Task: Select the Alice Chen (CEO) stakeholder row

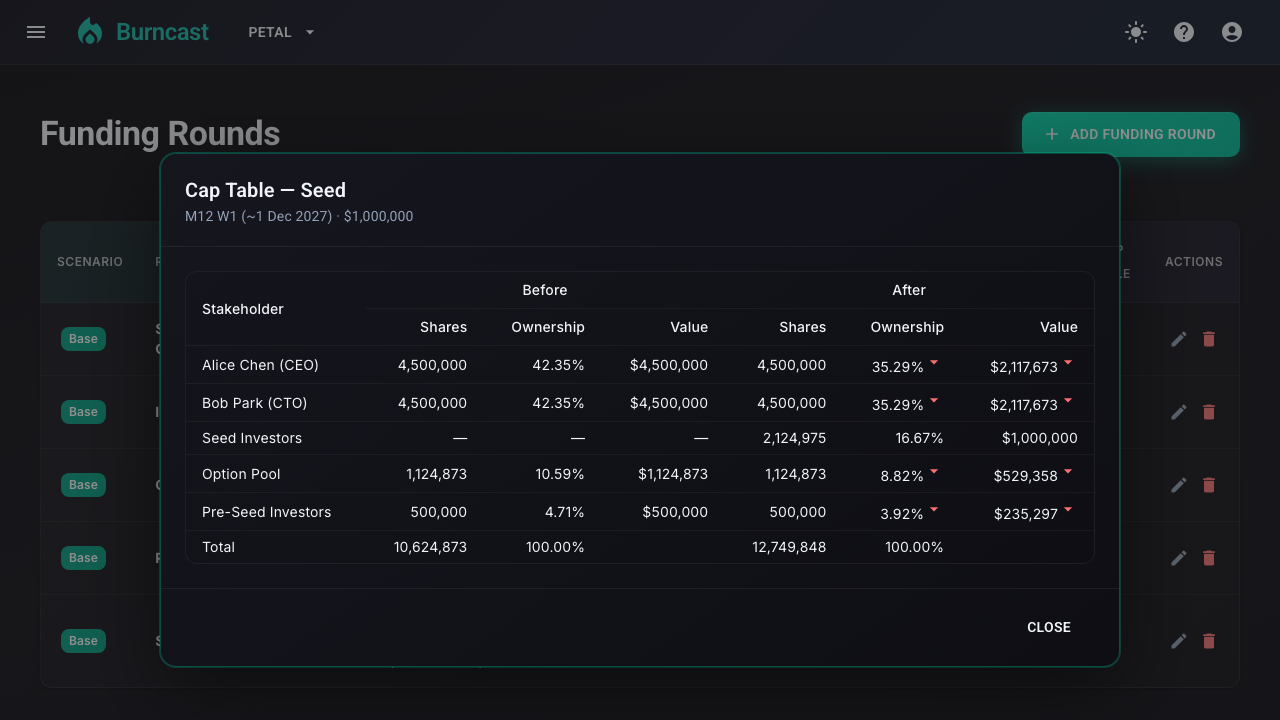Action: [640, 365]
